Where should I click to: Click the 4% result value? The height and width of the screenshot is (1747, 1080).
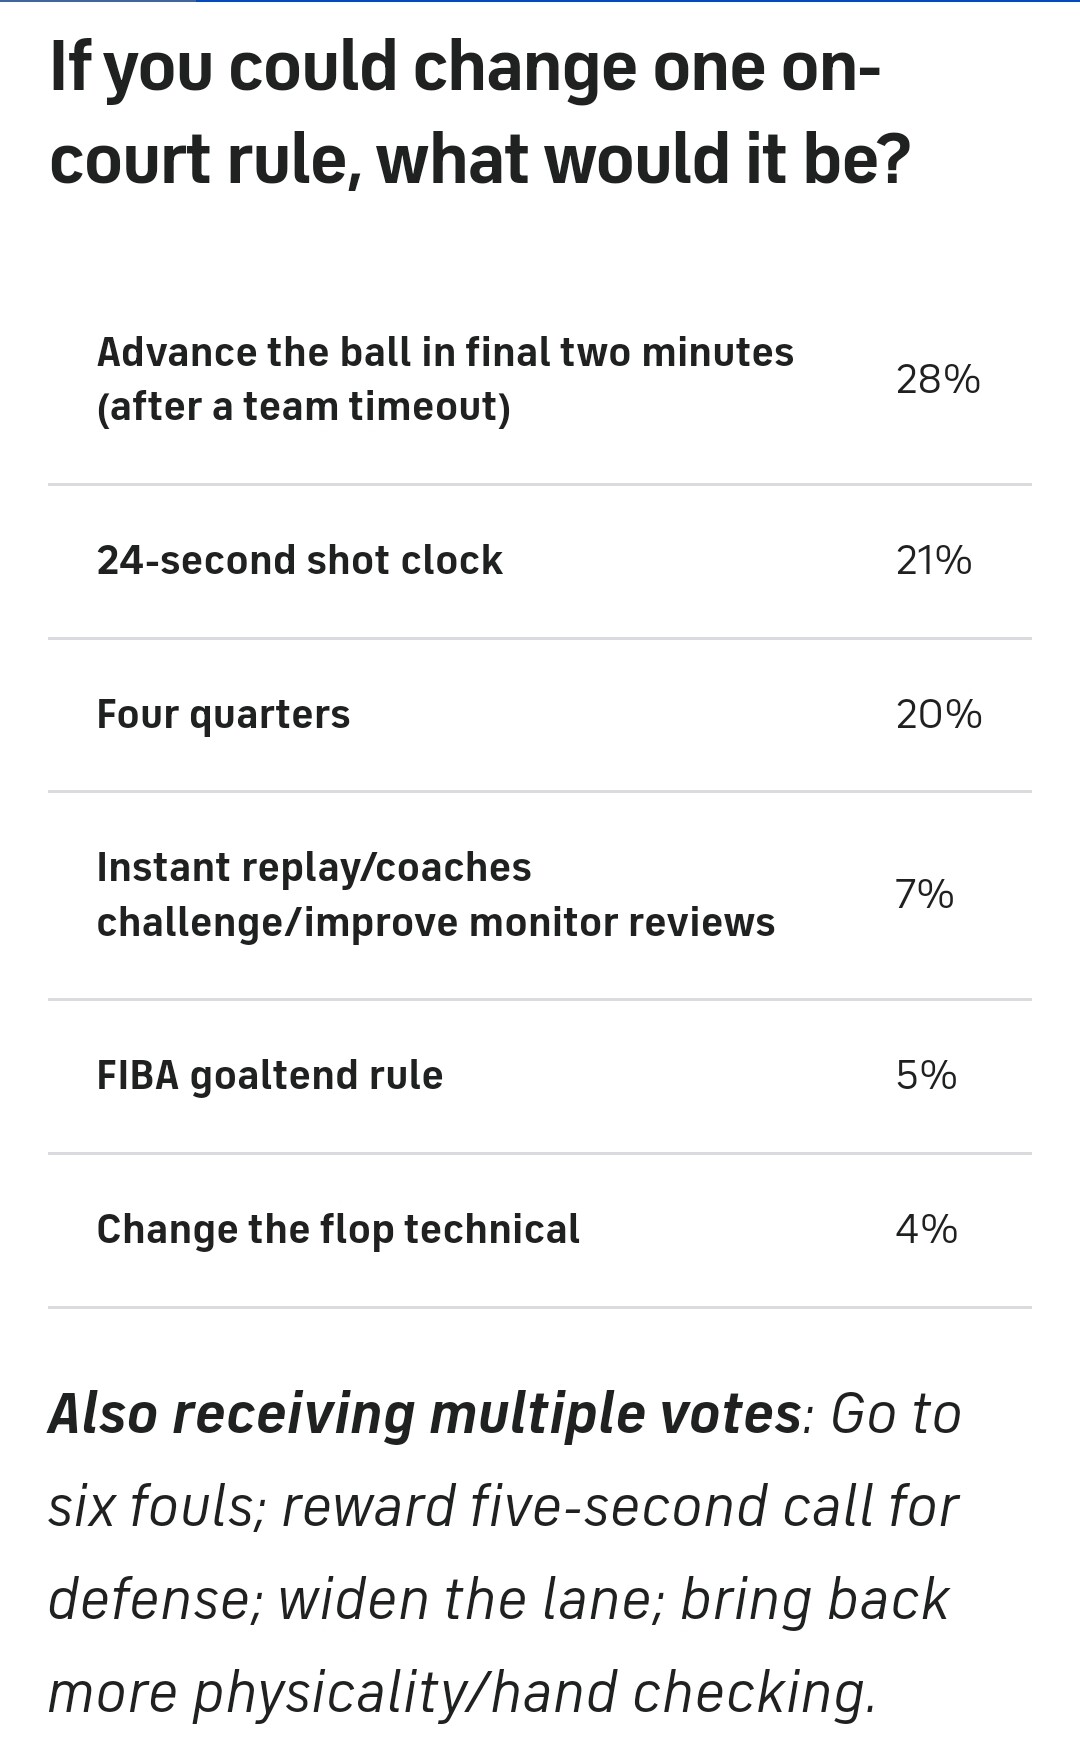(926, 1230)
